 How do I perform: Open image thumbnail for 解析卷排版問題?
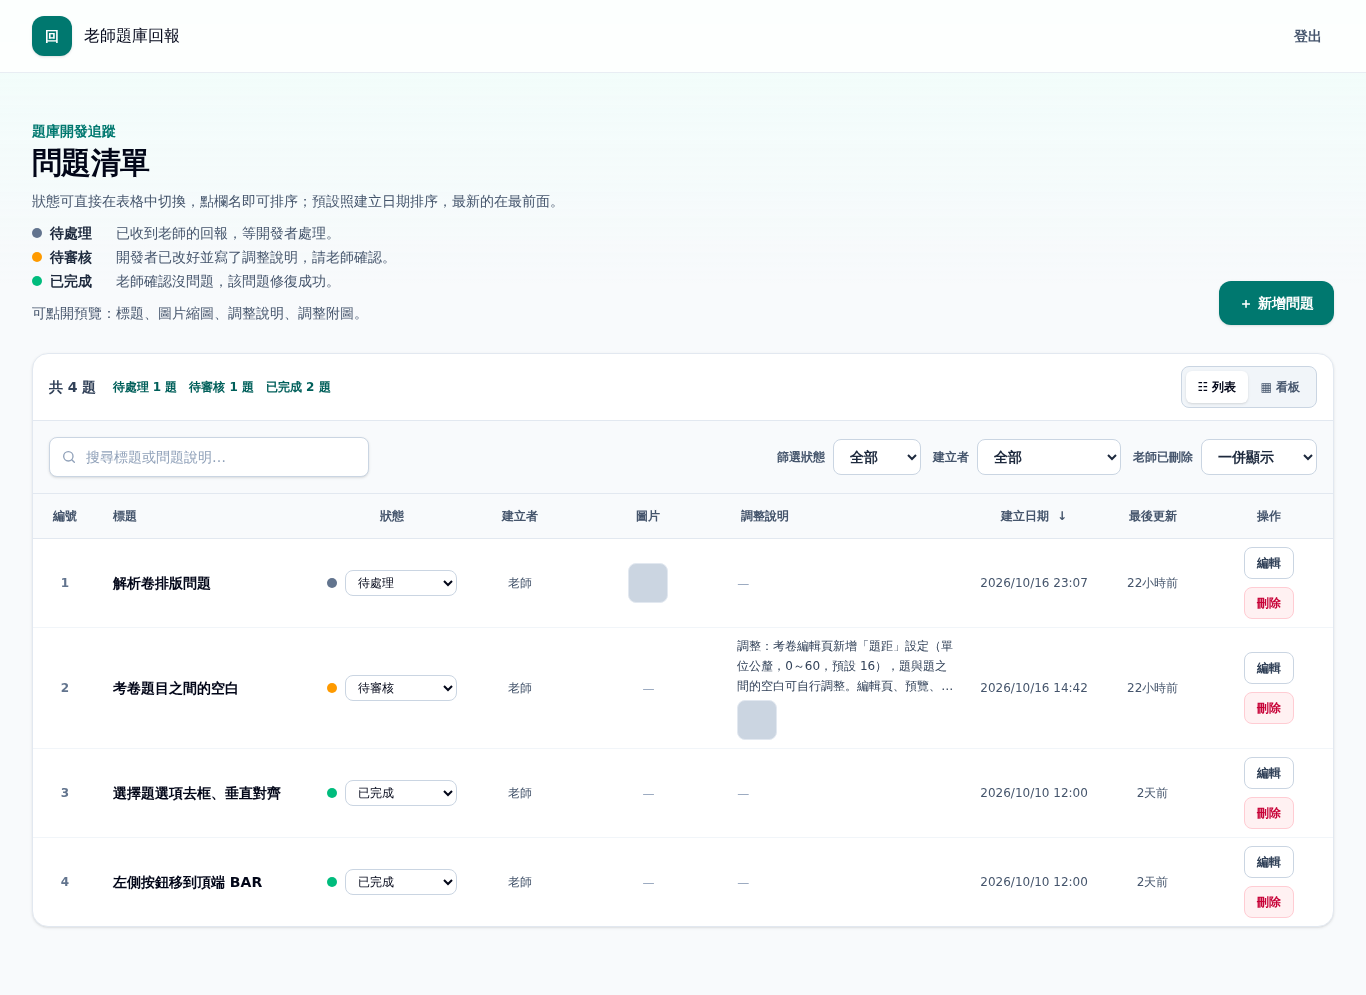648,583
